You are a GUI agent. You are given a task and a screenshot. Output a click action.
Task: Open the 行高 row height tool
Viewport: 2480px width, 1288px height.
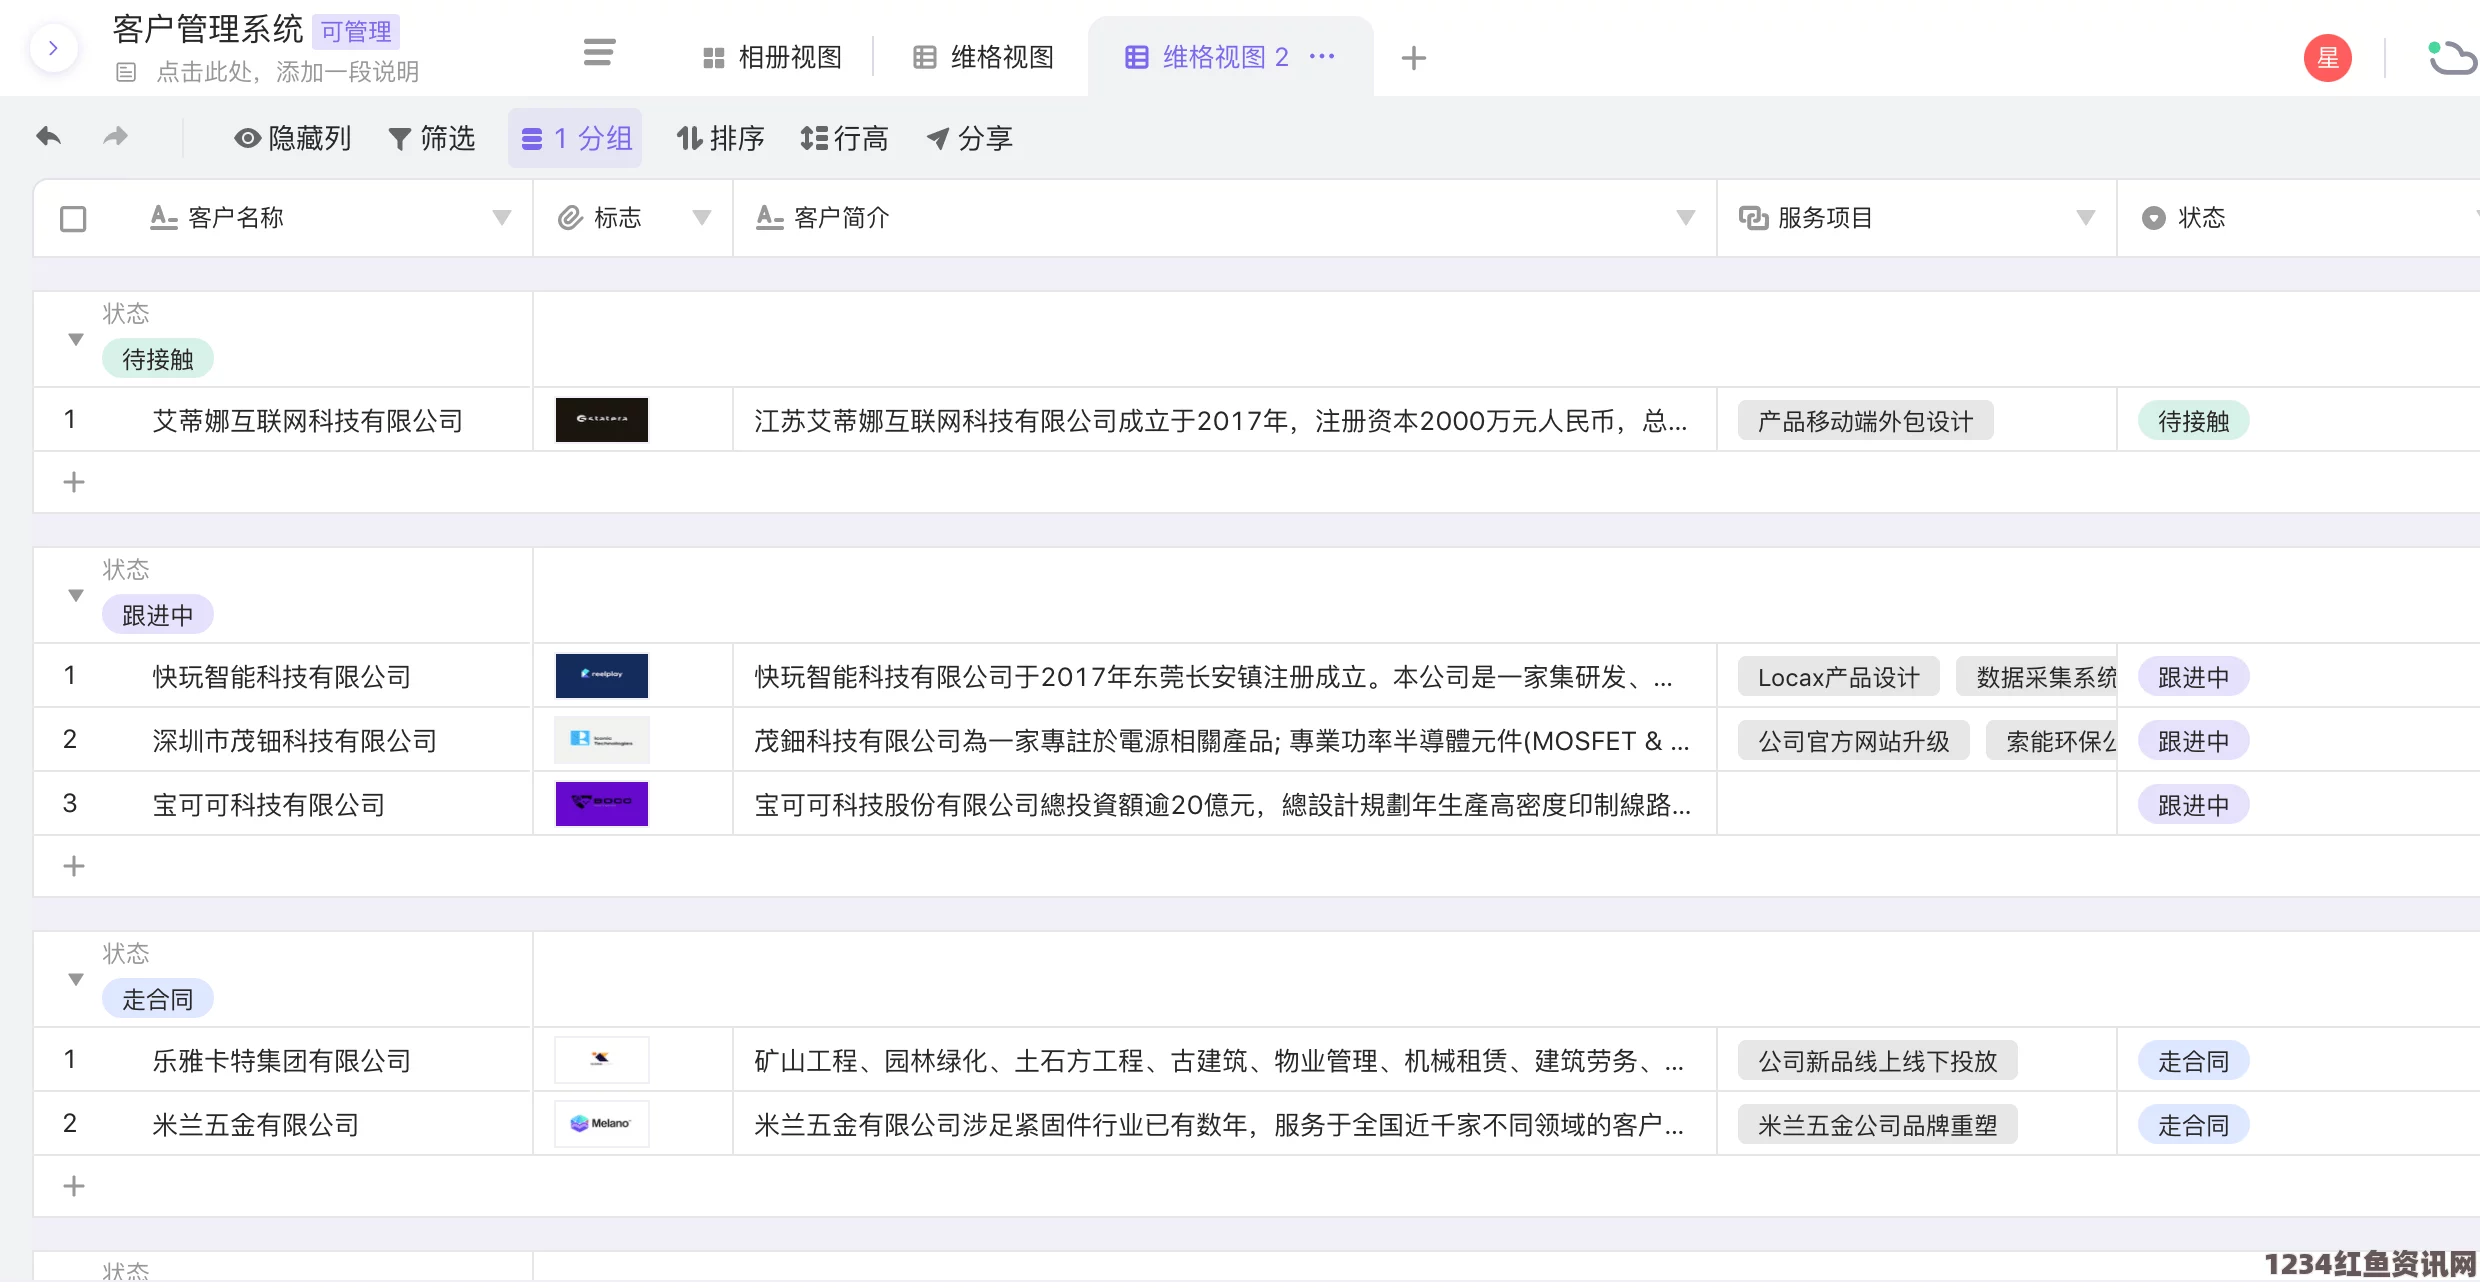[845, 138]
